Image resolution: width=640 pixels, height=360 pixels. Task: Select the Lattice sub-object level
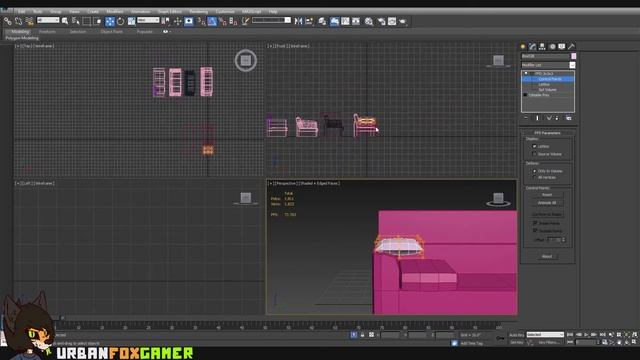544,84
